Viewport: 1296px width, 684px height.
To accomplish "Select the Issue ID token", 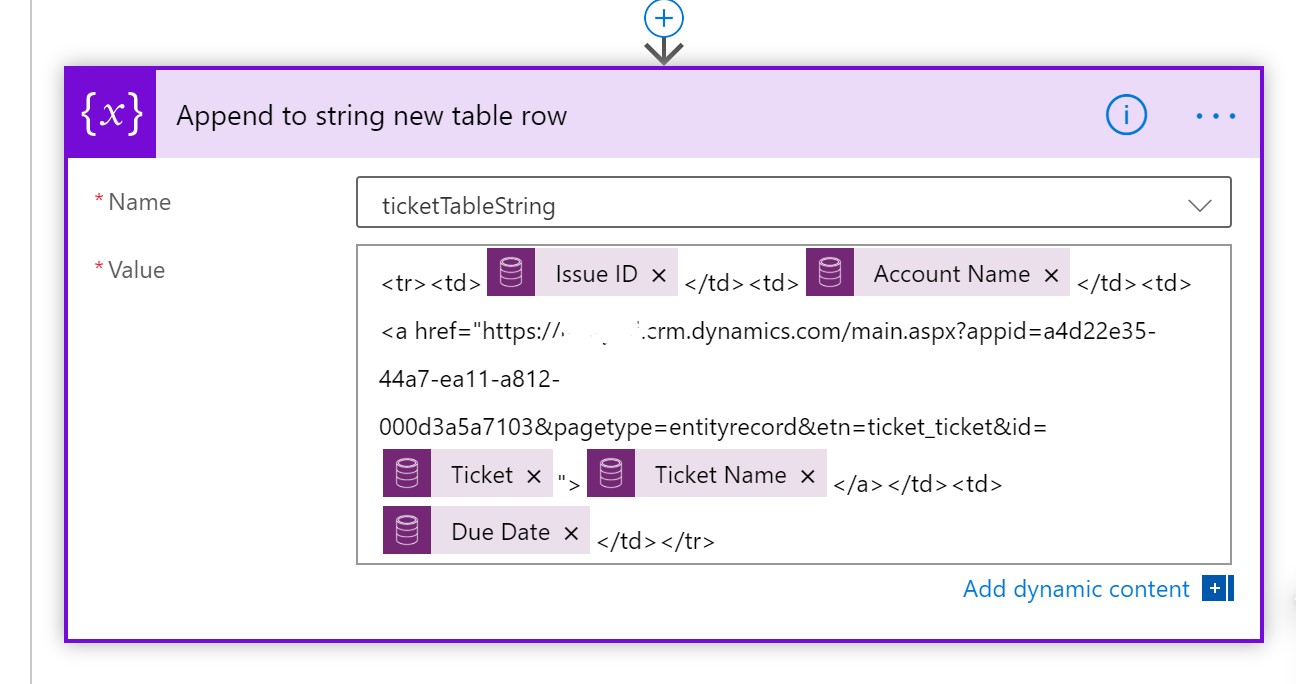I will pos(582,274).
